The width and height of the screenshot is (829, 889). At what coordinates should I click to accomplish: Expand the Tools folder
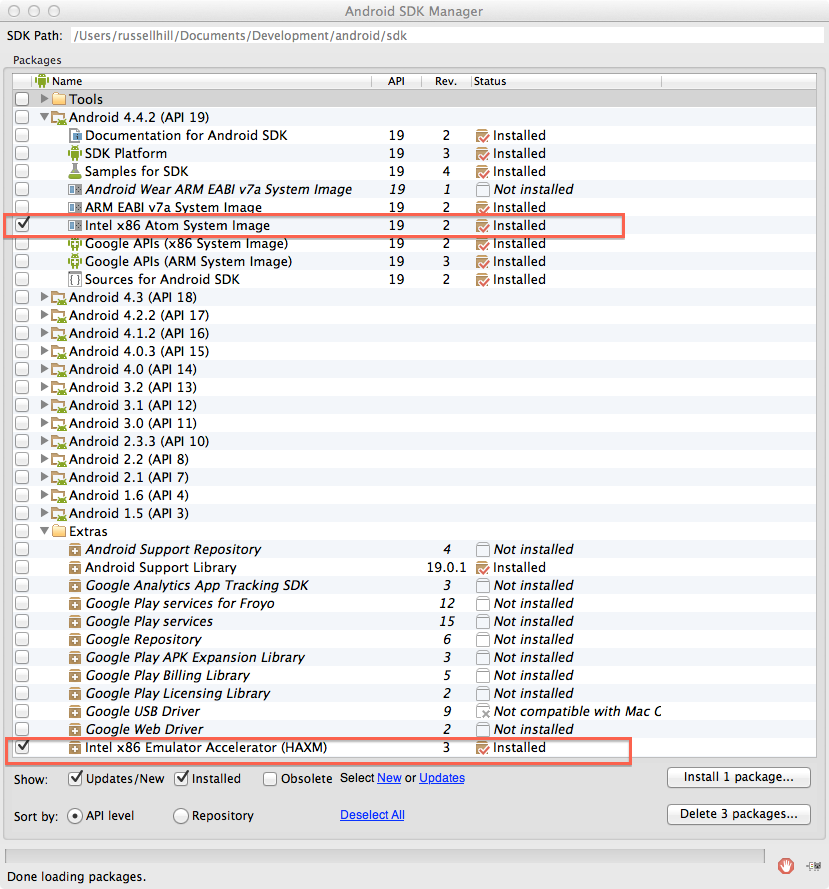point(44,99)
